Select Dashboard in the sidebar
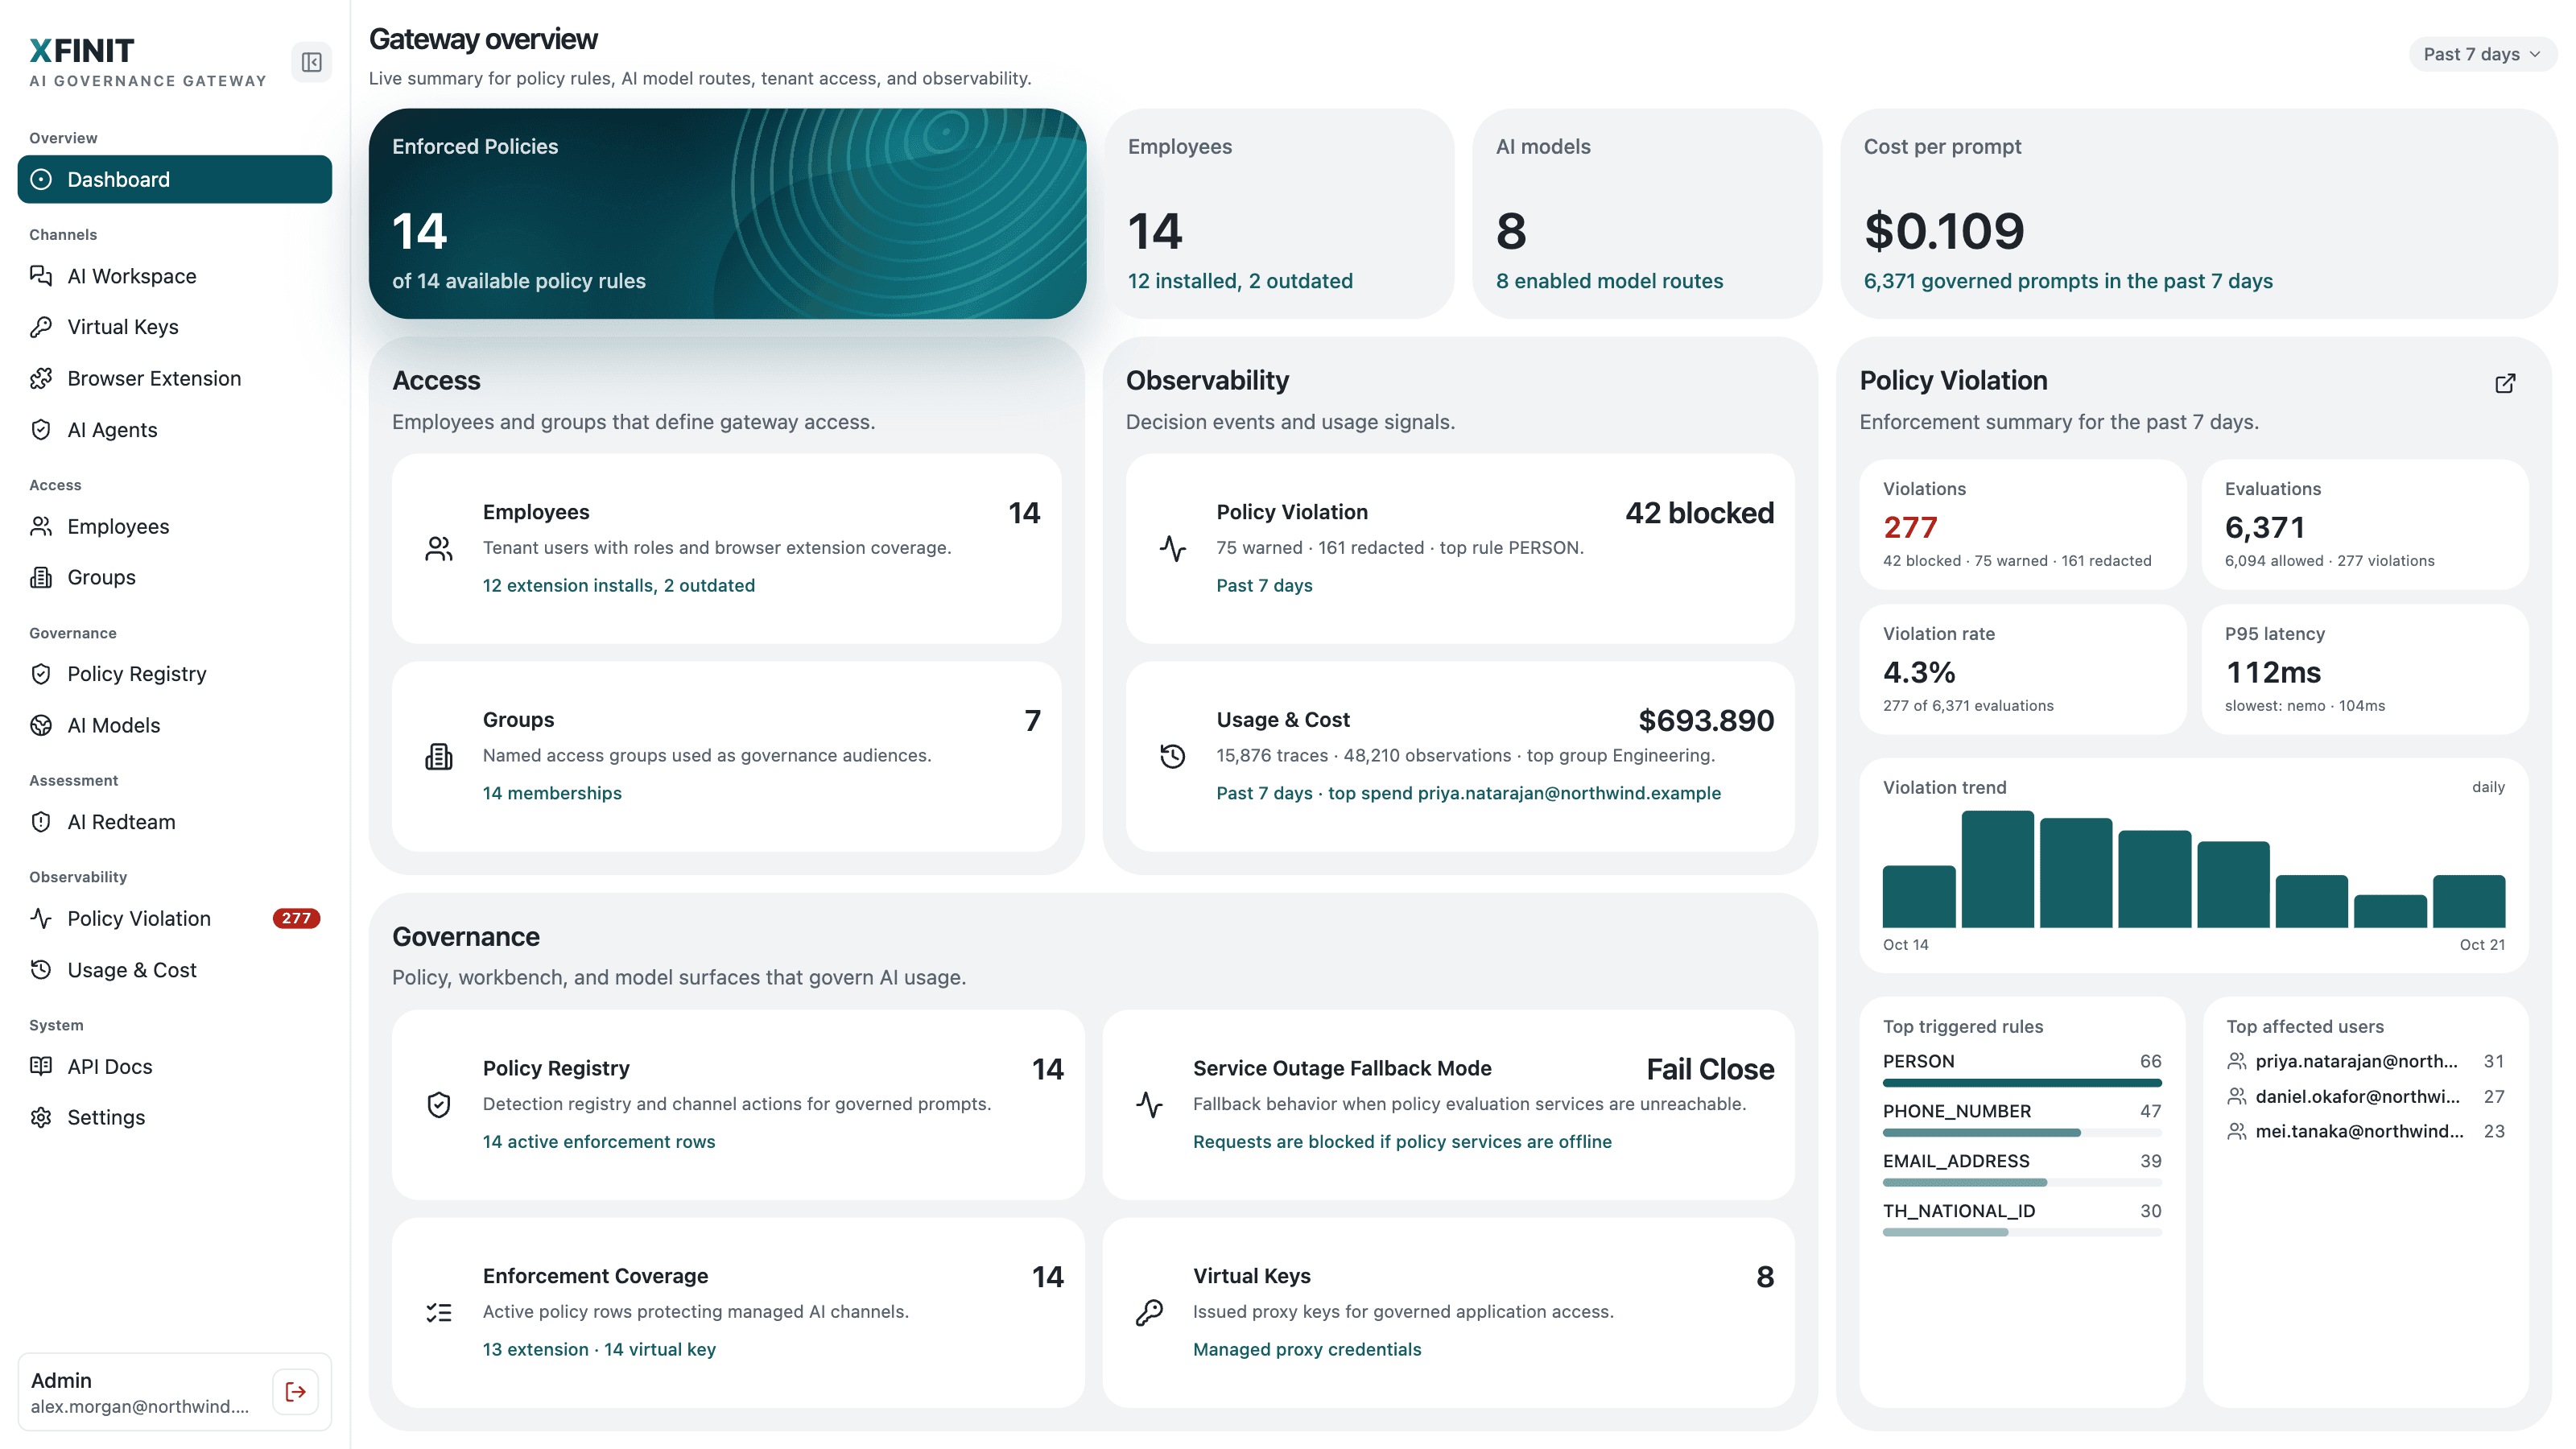The width and height of the screenshot is (2576, 1449). tap(175, 179)
